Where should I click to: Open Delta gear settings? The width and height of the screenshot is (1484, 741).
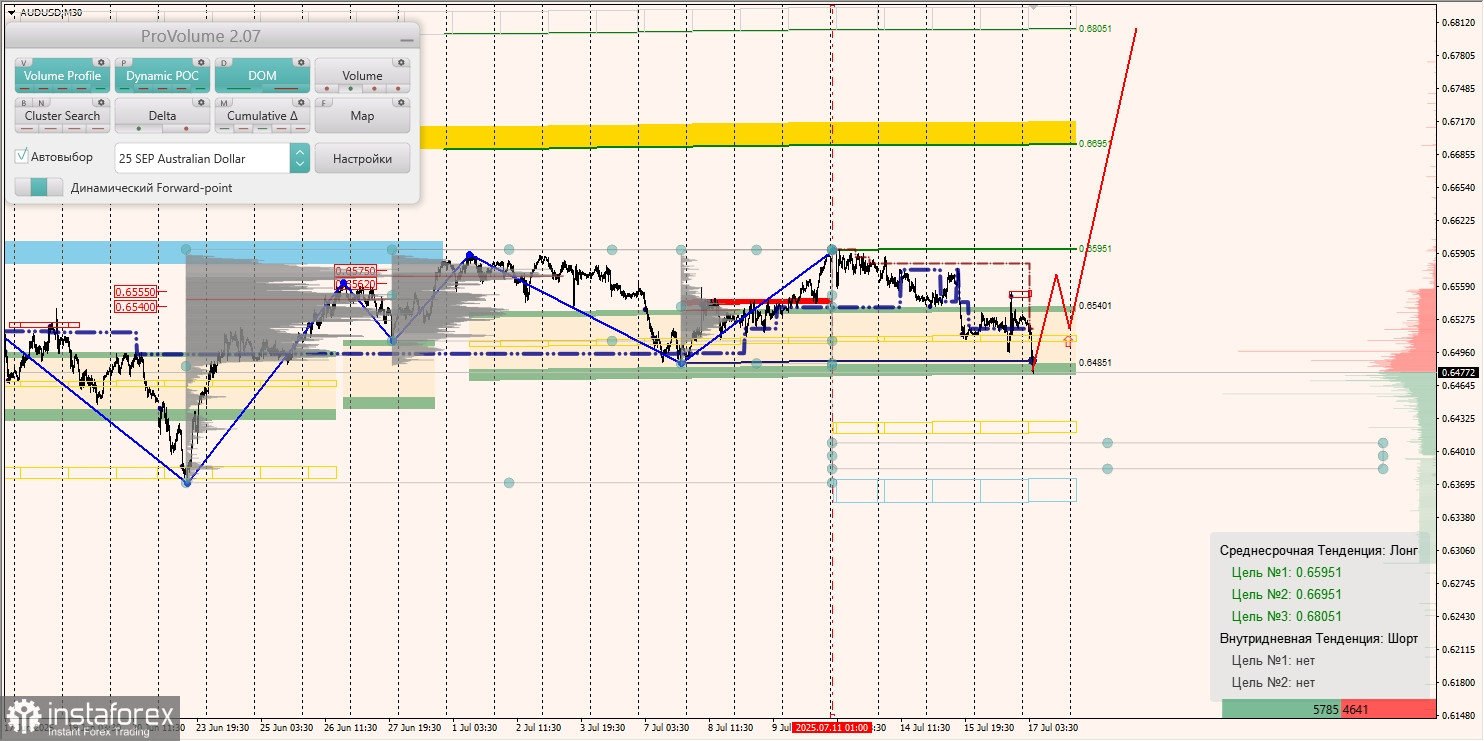(200, 102)
